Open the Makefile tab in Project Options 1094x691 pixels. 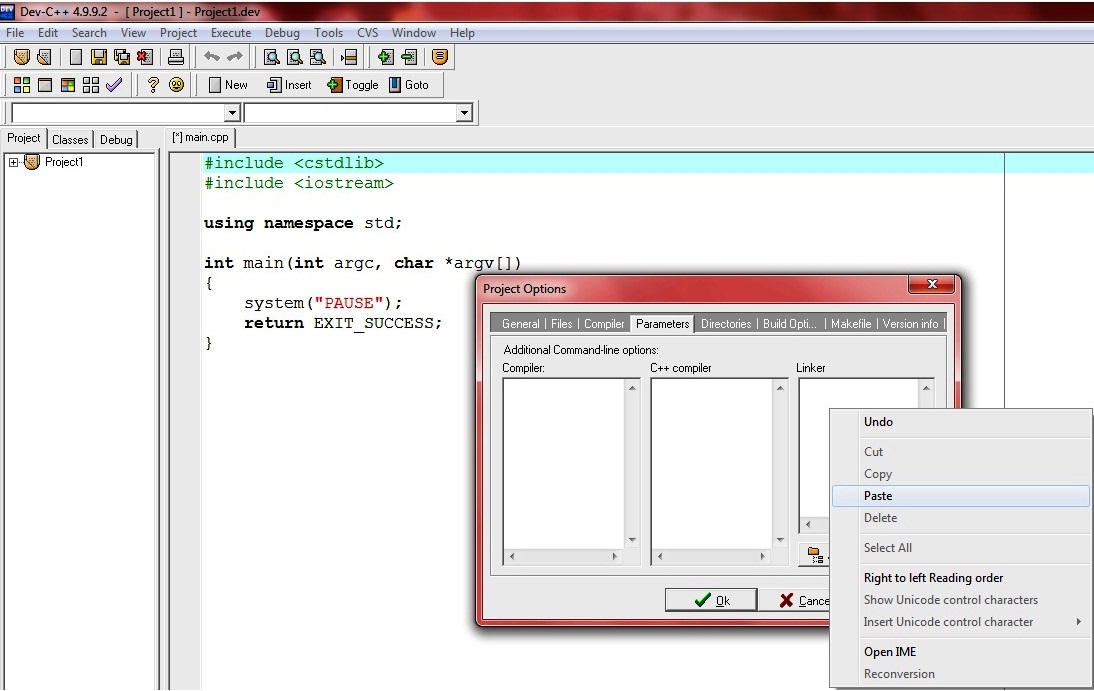[x=851, y=324]
